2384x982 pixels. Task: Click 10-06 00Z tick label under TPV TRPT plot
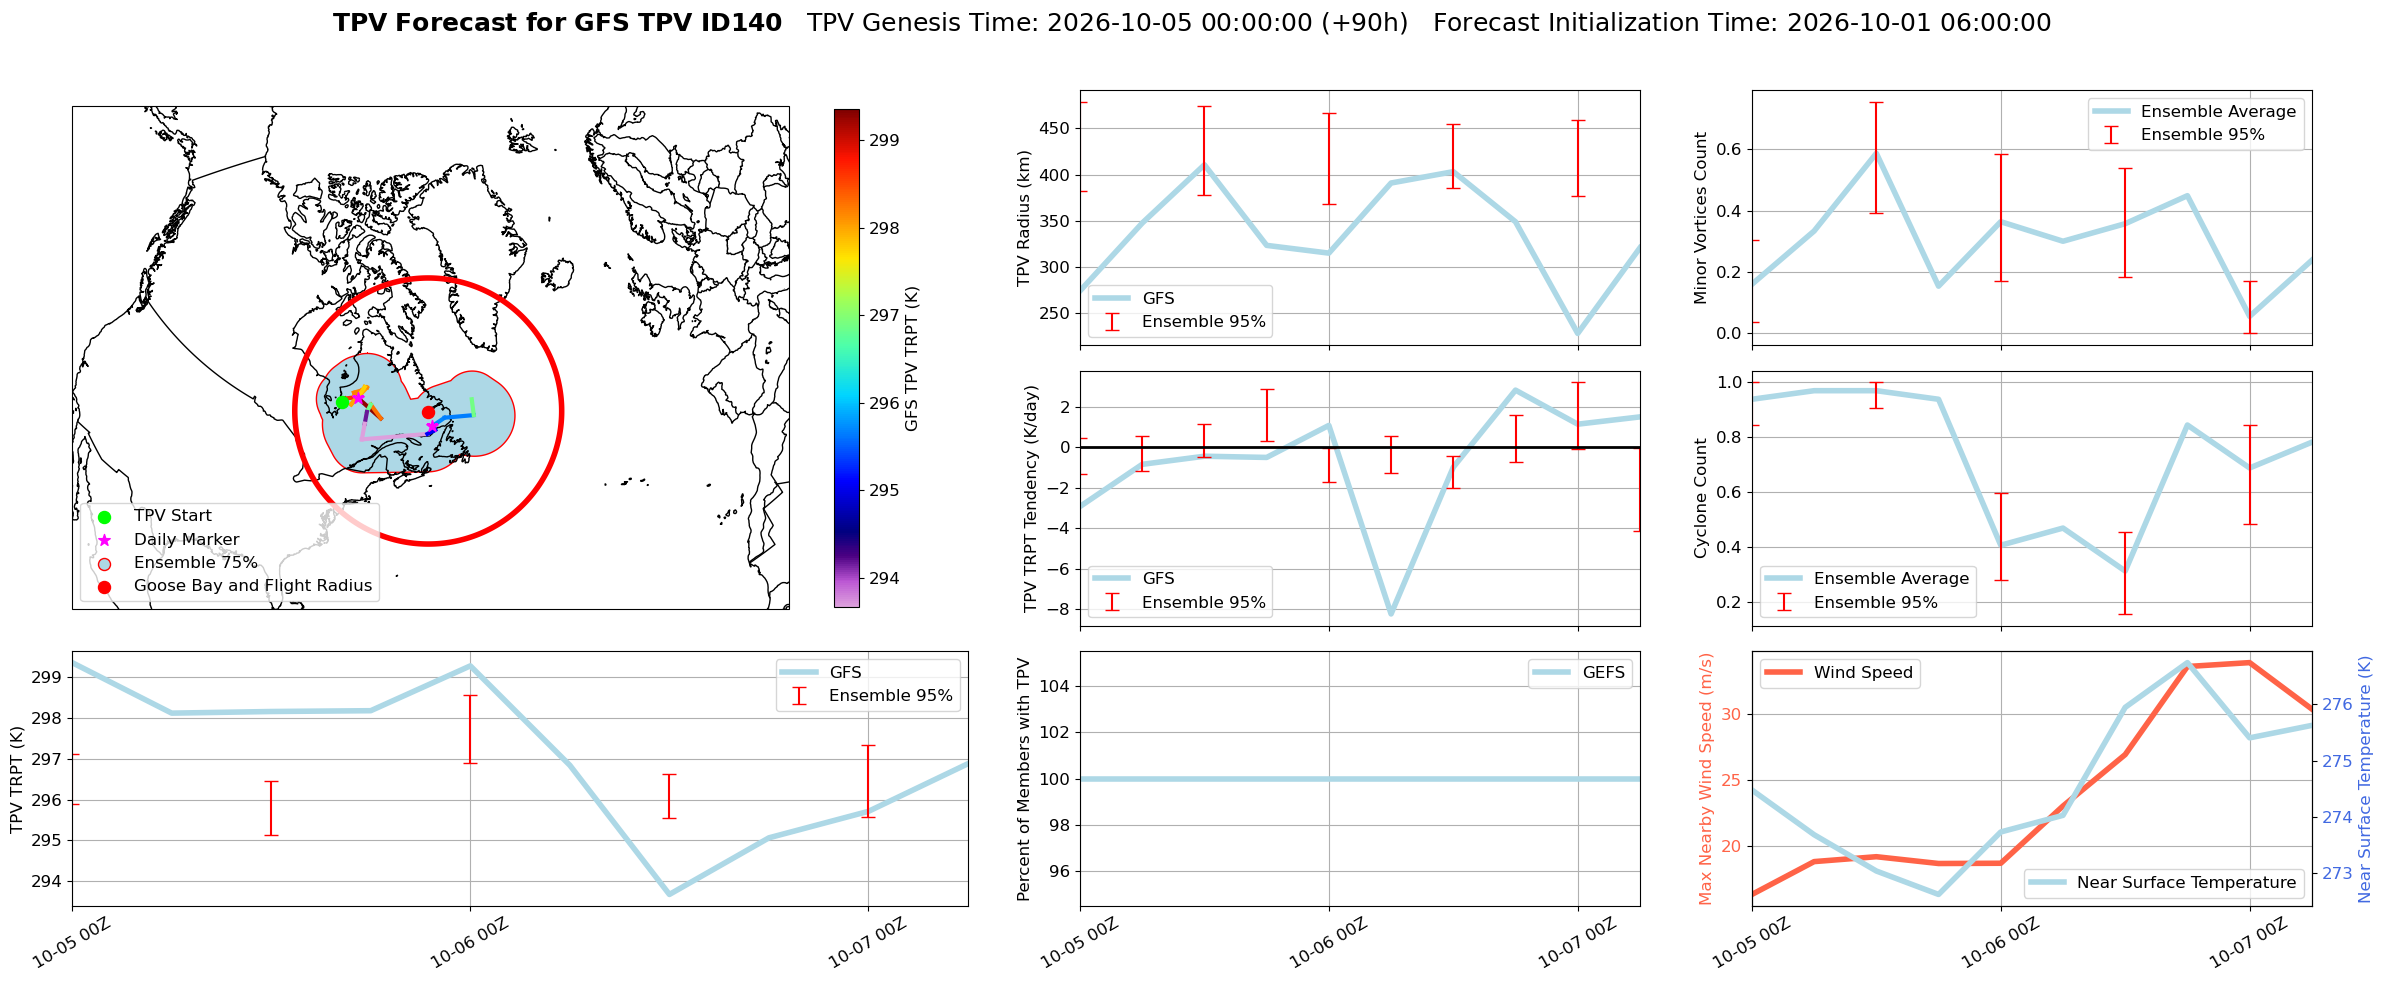pos(469,943)
